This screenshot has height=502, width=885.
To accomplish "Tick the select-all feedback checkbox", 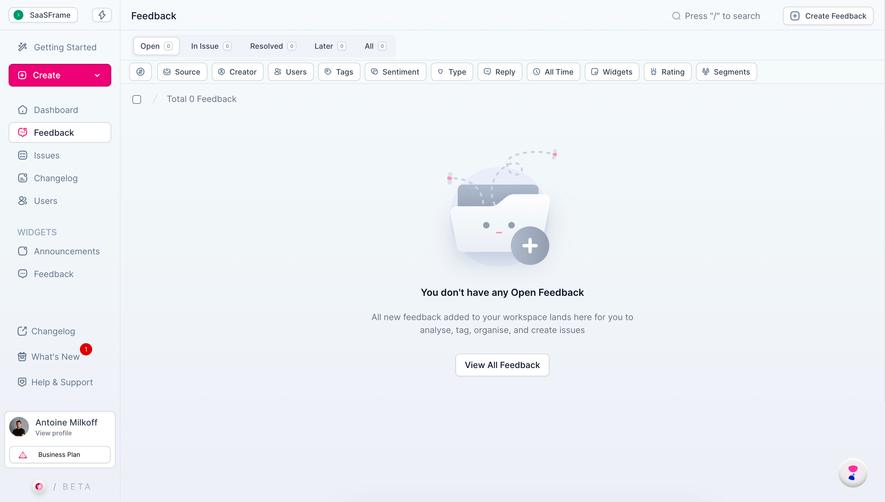I will coord(137,99).
